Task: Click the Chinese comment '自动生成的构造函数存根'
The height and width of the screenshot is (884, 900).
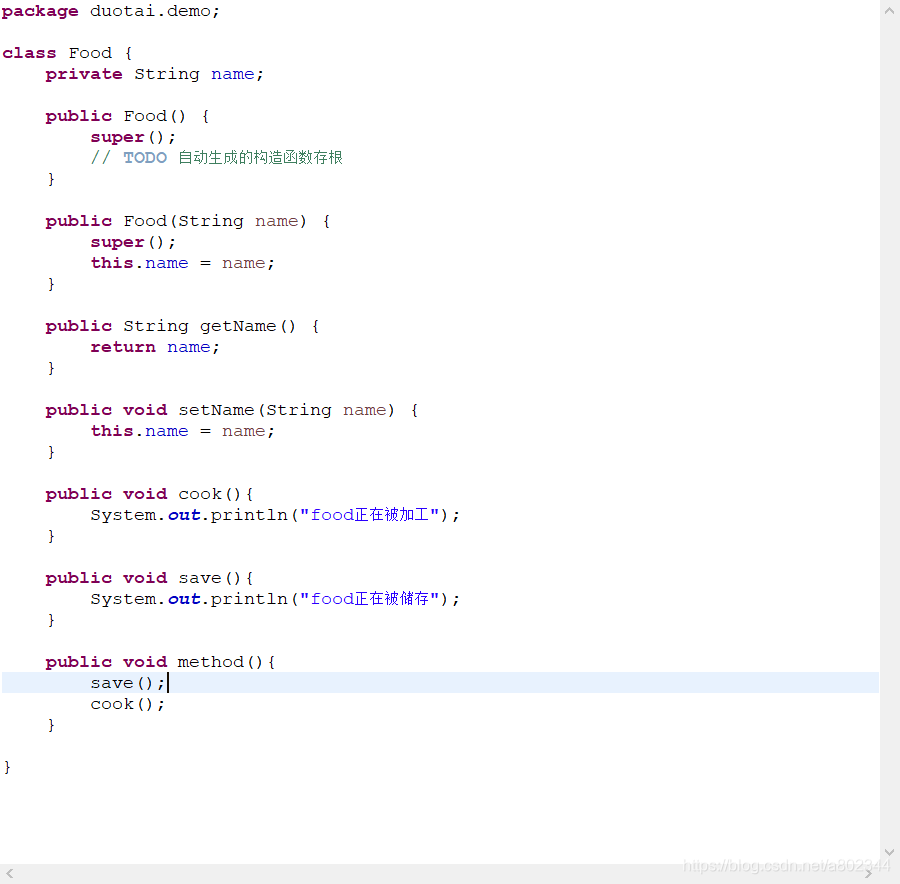Action: coord(261,158)
